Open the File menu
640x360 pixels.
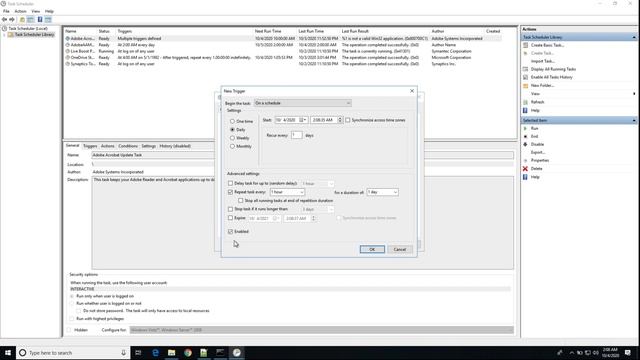(6, 11)
